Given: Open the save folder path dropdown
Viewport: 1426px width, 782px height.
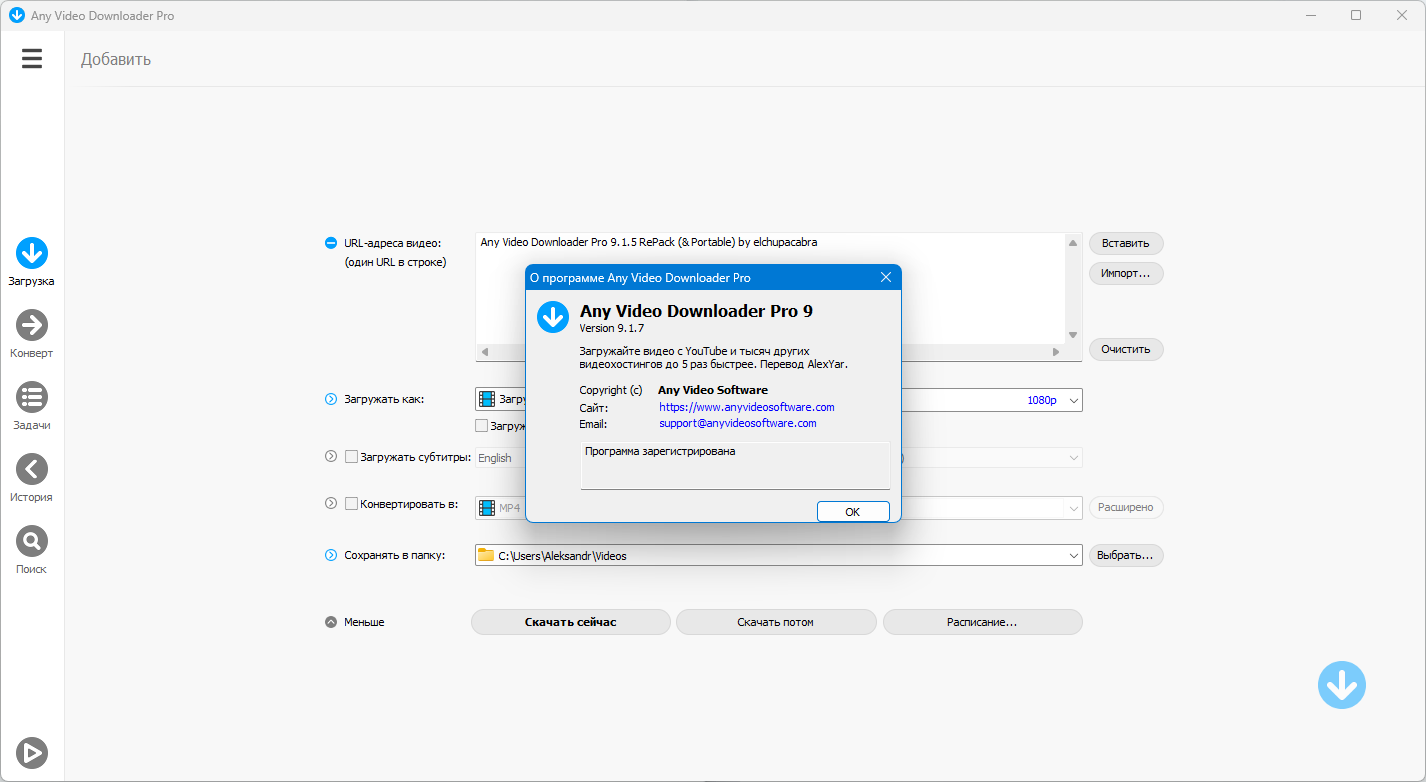Looking at the screenshot, I should coord(1073,555).
